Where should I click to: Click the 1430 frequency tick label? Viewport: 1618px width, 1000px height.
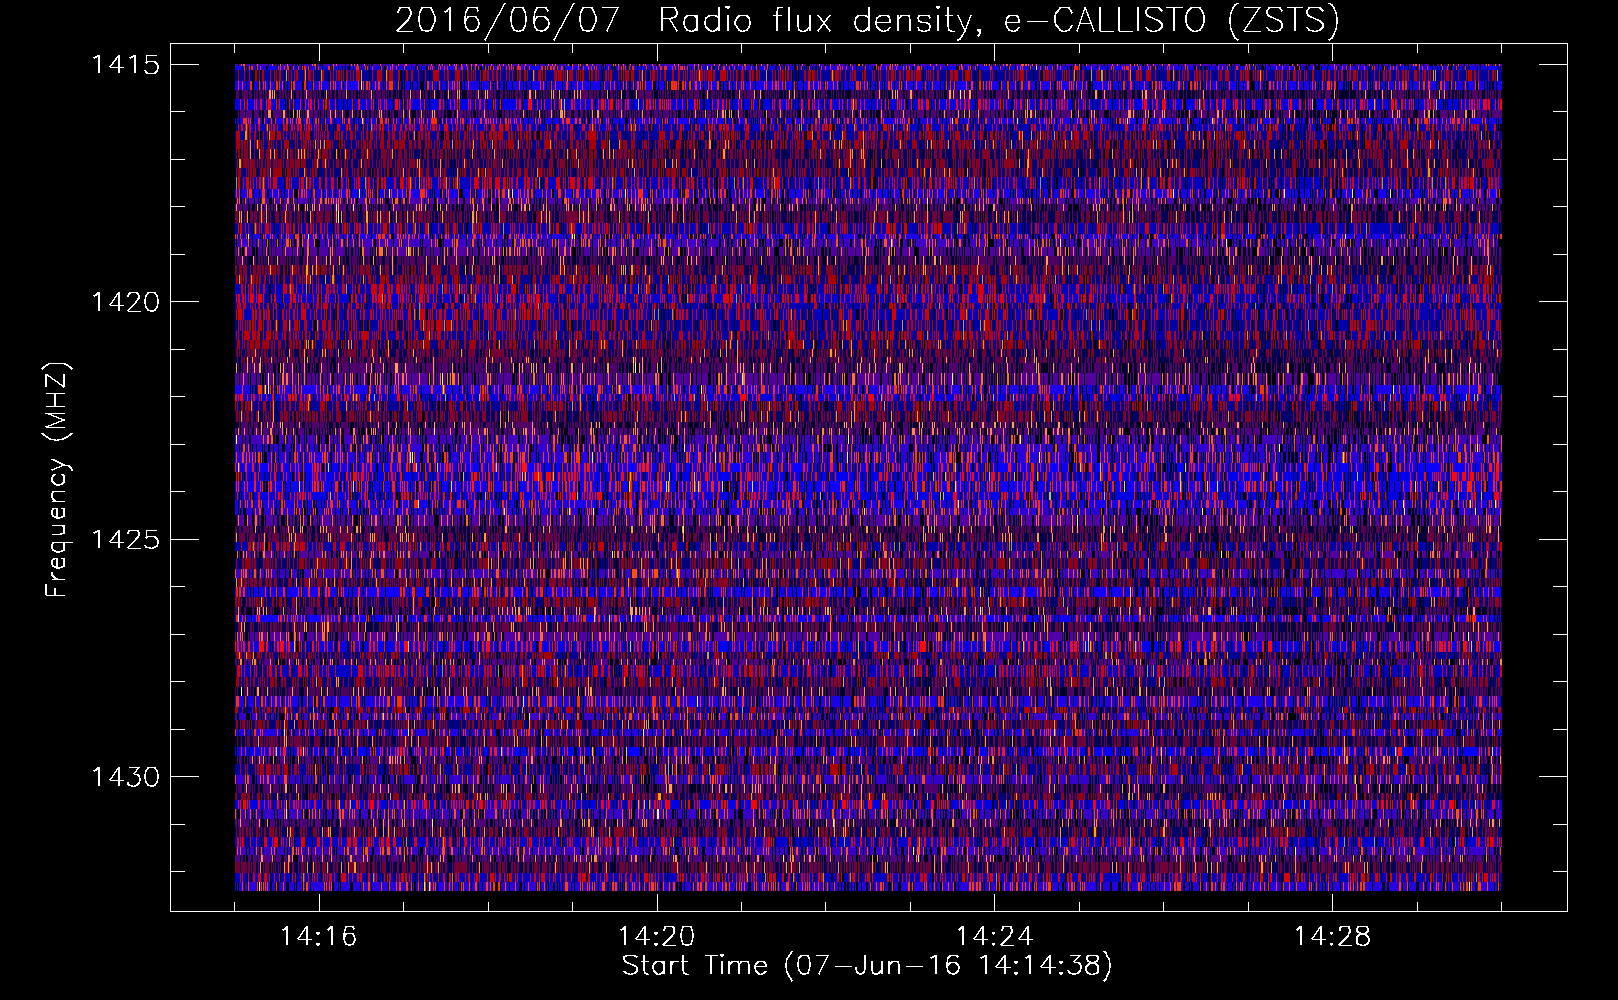[x=126, y=777]
